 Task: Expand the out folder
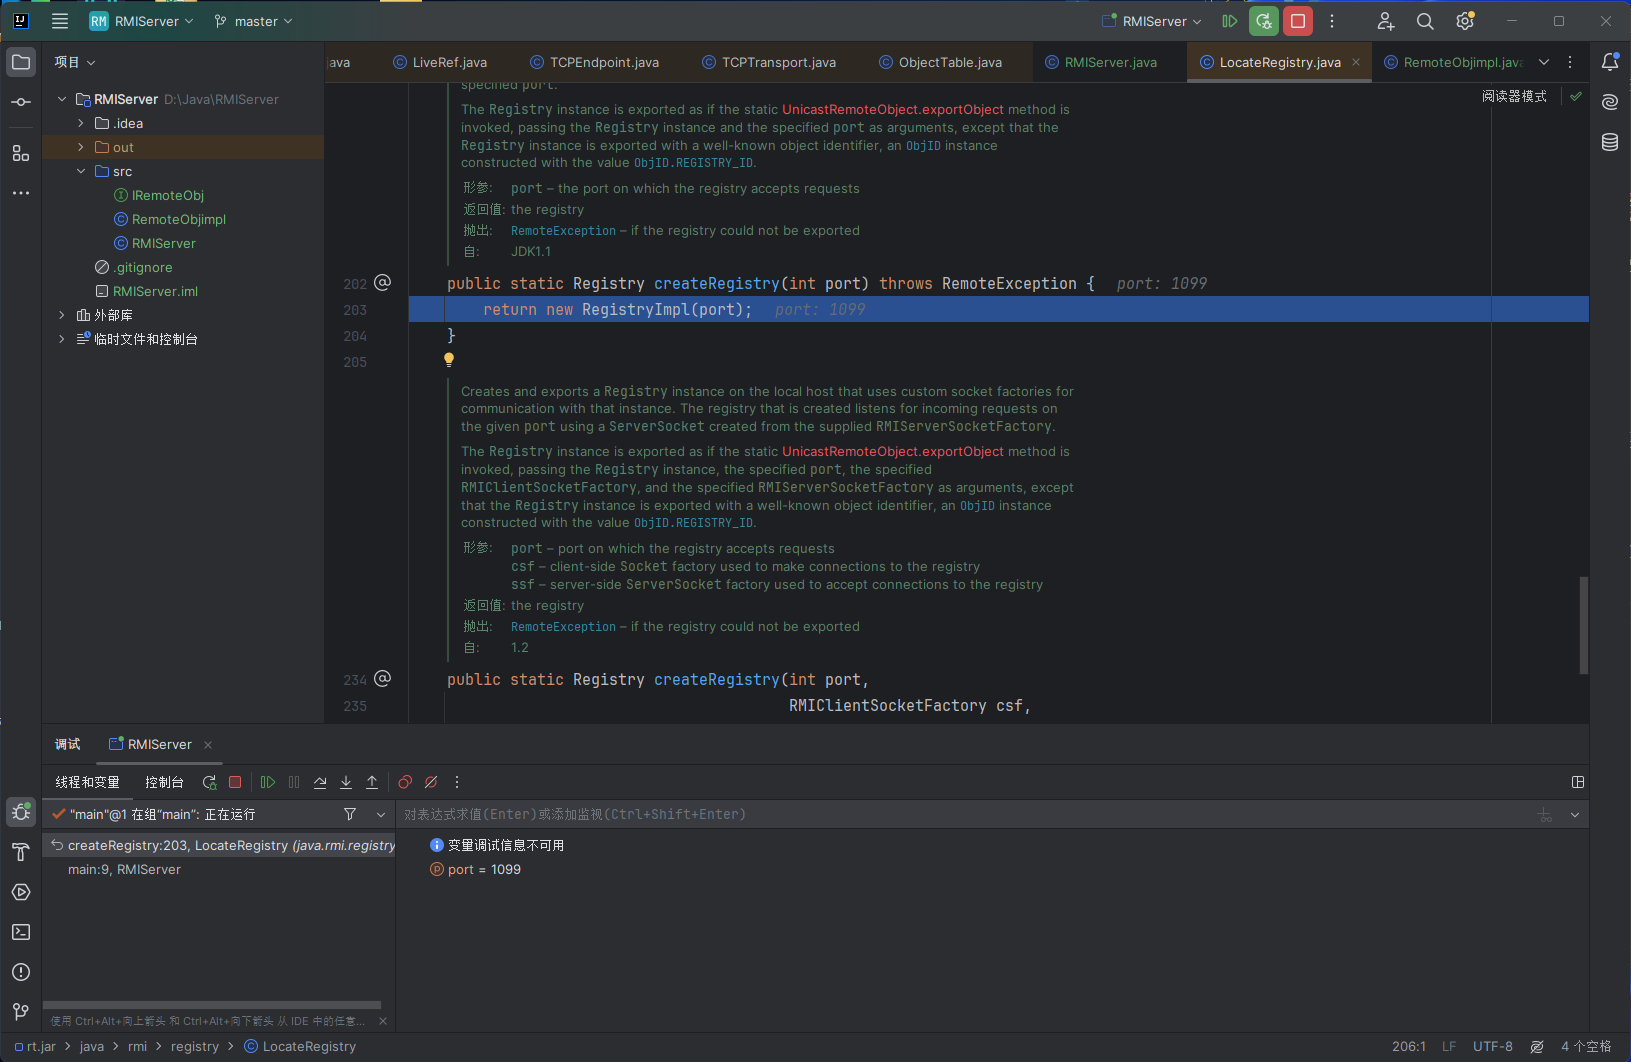pyautogui.click(x=81, y=147)
